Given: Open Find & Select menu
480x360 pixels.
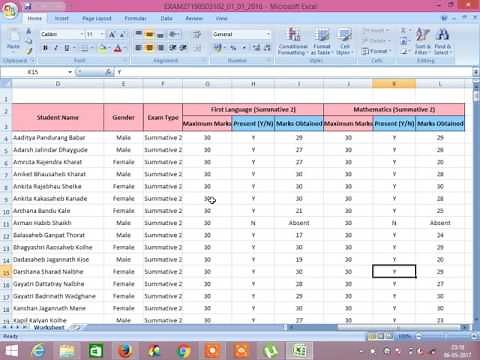Looking at the screenshot, I should (x=443, y=41).
